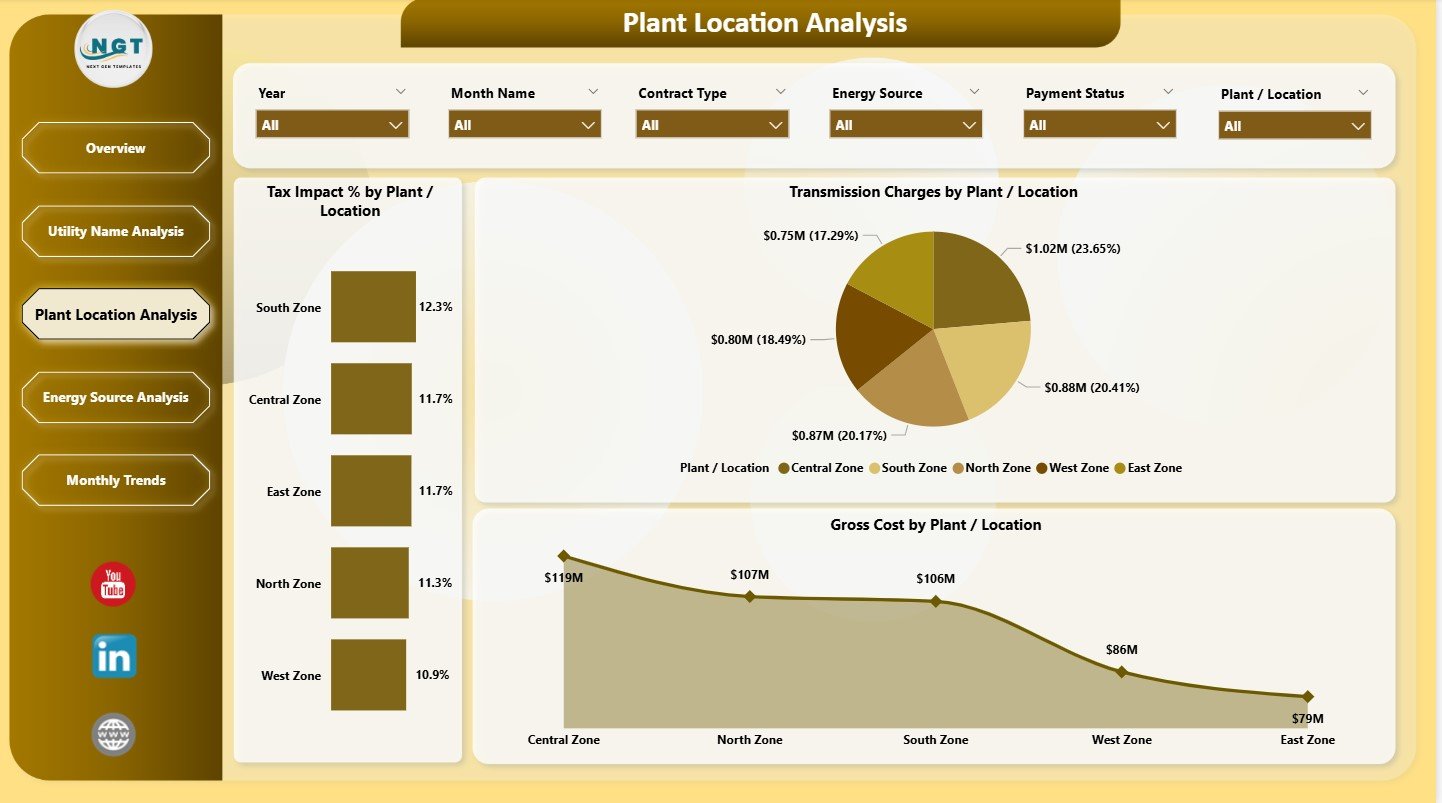Screen dimensions: 1442x803
Task: Select the Plant Location Analysis button
Action: [x=115, y=314]
